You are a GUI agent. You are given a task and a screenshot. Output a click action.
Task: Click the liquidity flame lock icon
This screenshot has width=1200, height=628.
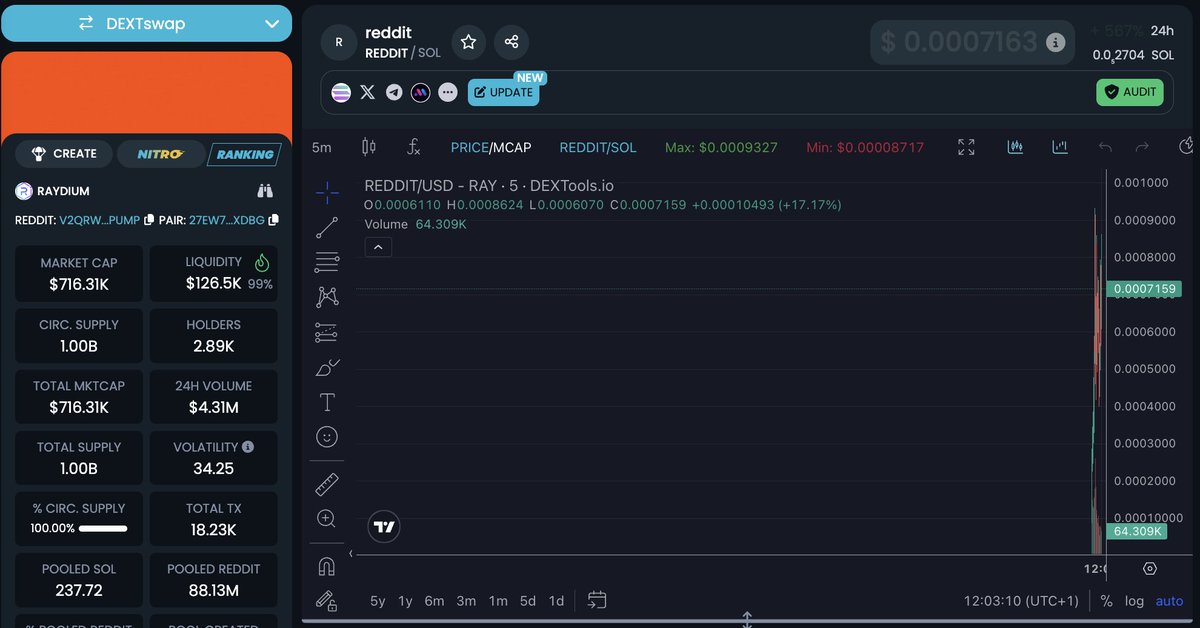pos(262,262)
